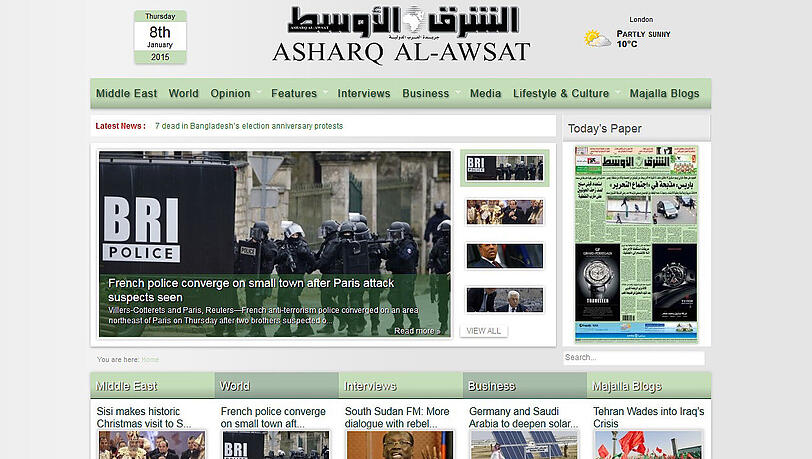Expand the Opinion dropdown arrow

(x=259, y=92)
